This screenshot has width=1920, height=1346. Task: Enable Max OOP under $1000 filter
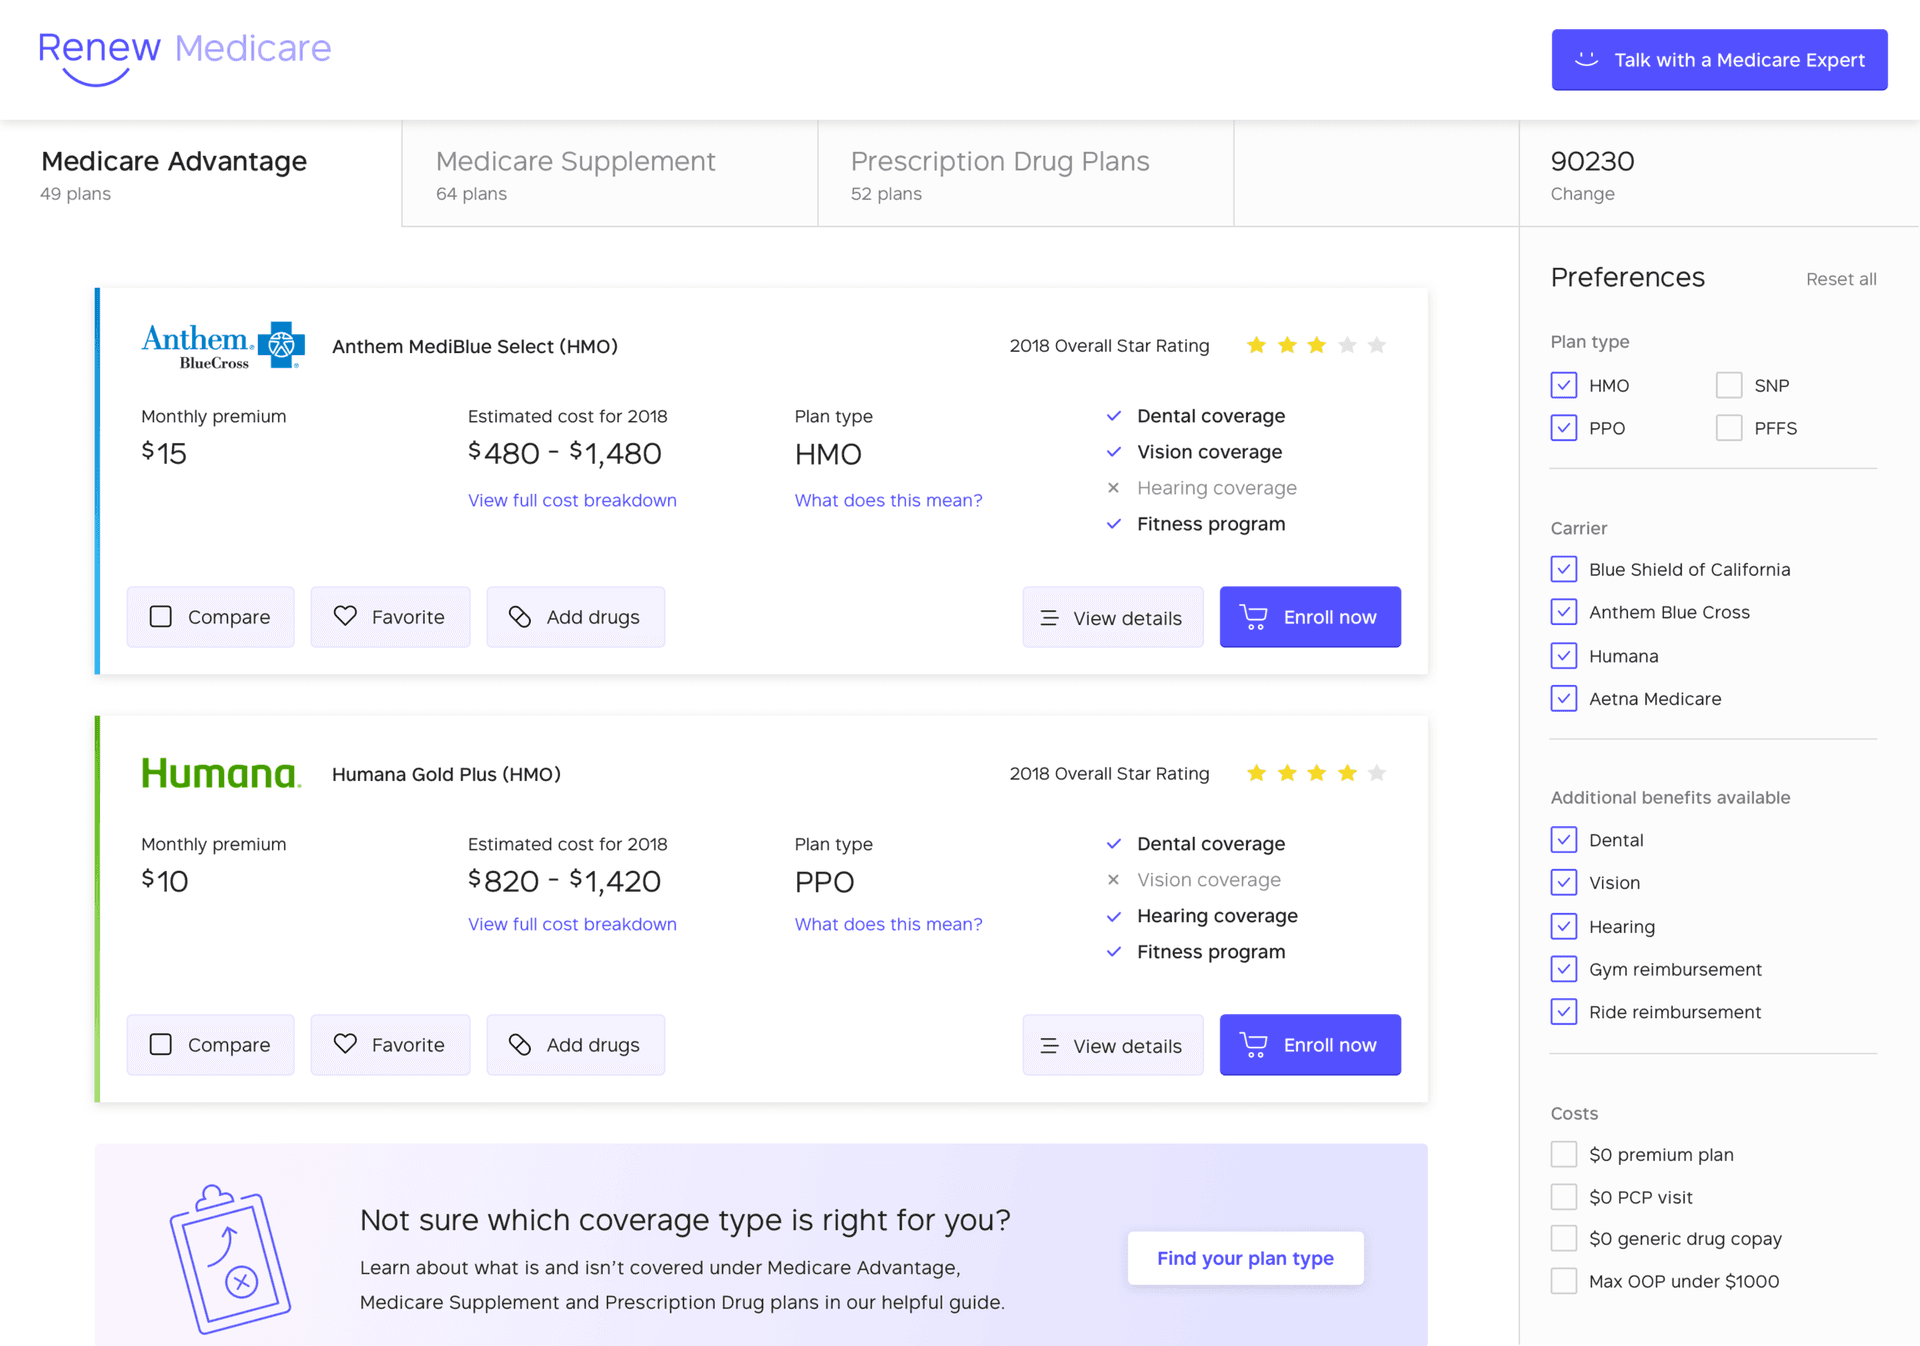1564,1281
